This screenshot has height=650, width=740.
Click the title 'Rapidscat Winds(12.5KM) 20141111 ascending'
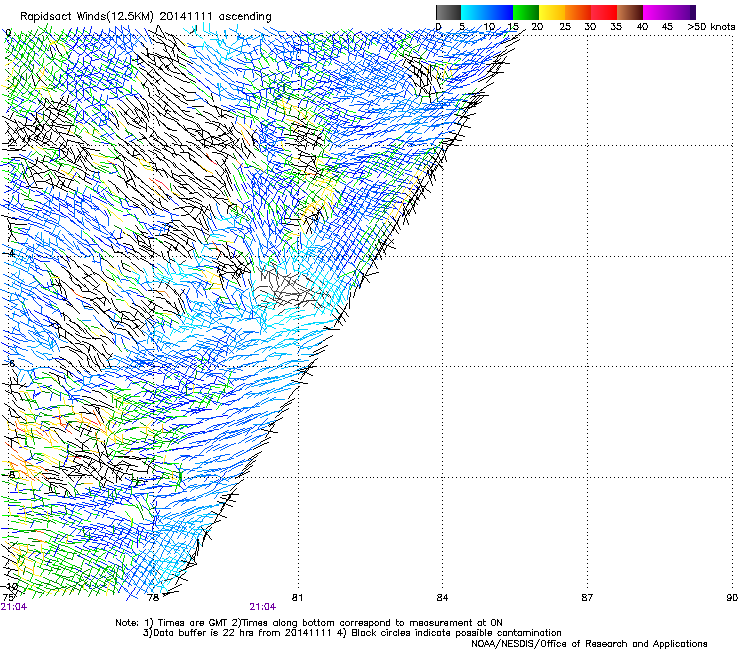(146, 16)
